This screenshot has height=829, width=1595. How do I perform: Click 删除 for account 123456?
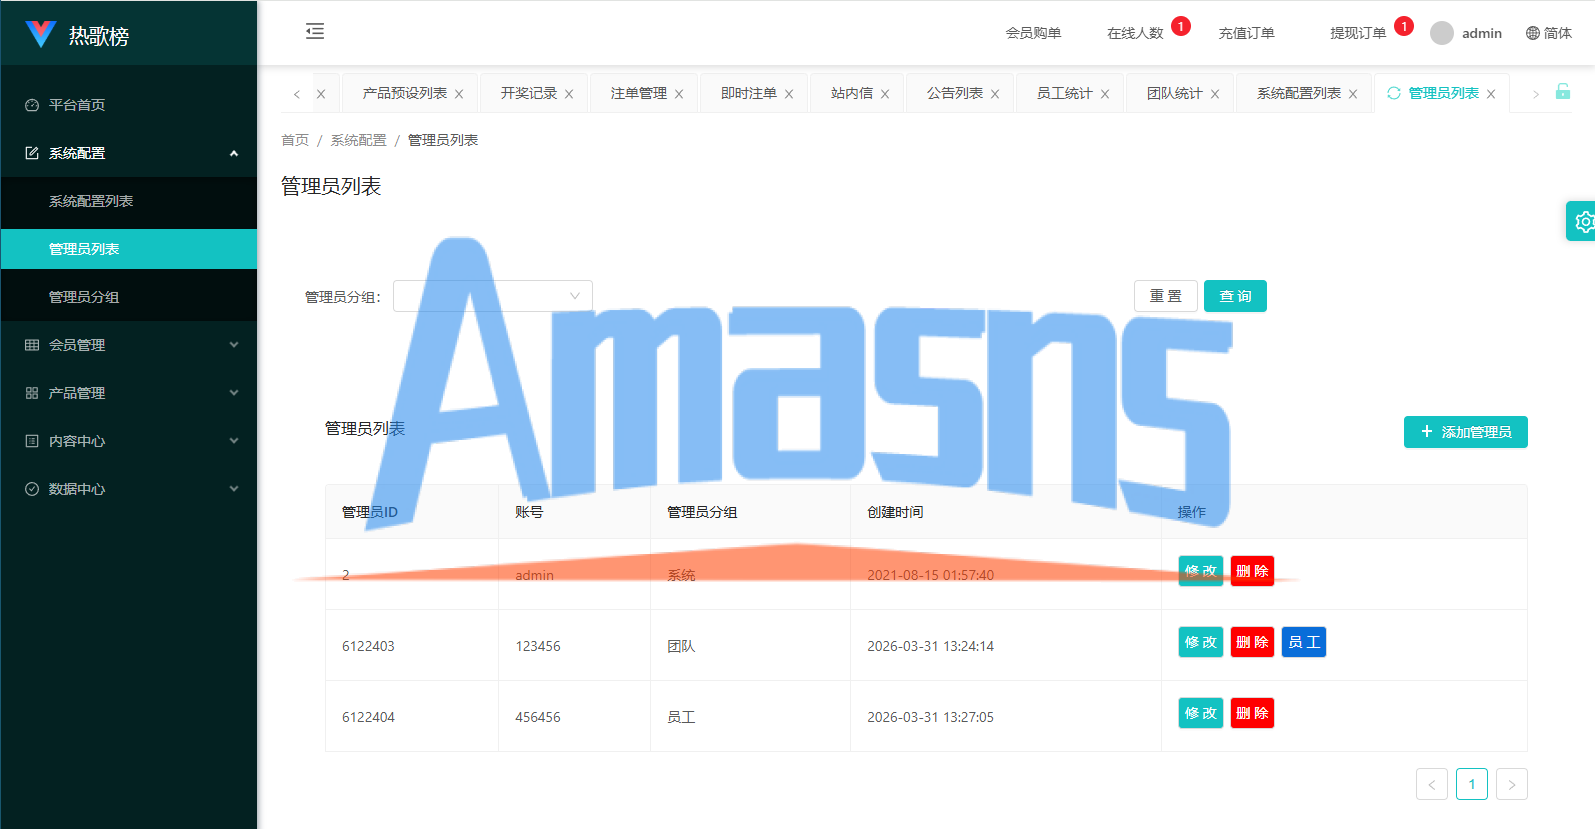click(1252, 642)
